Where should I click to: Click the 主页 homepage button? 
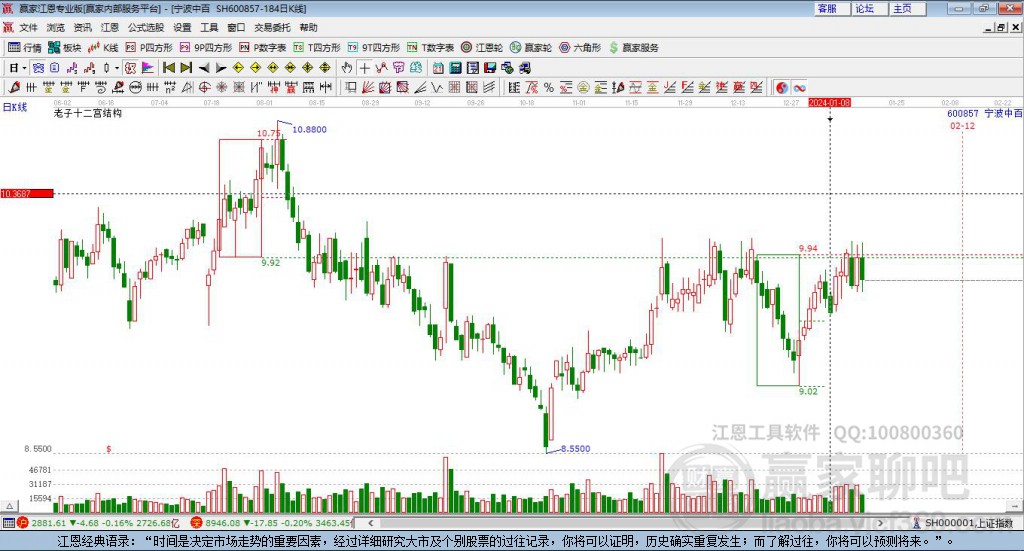(x=907, y=8)
